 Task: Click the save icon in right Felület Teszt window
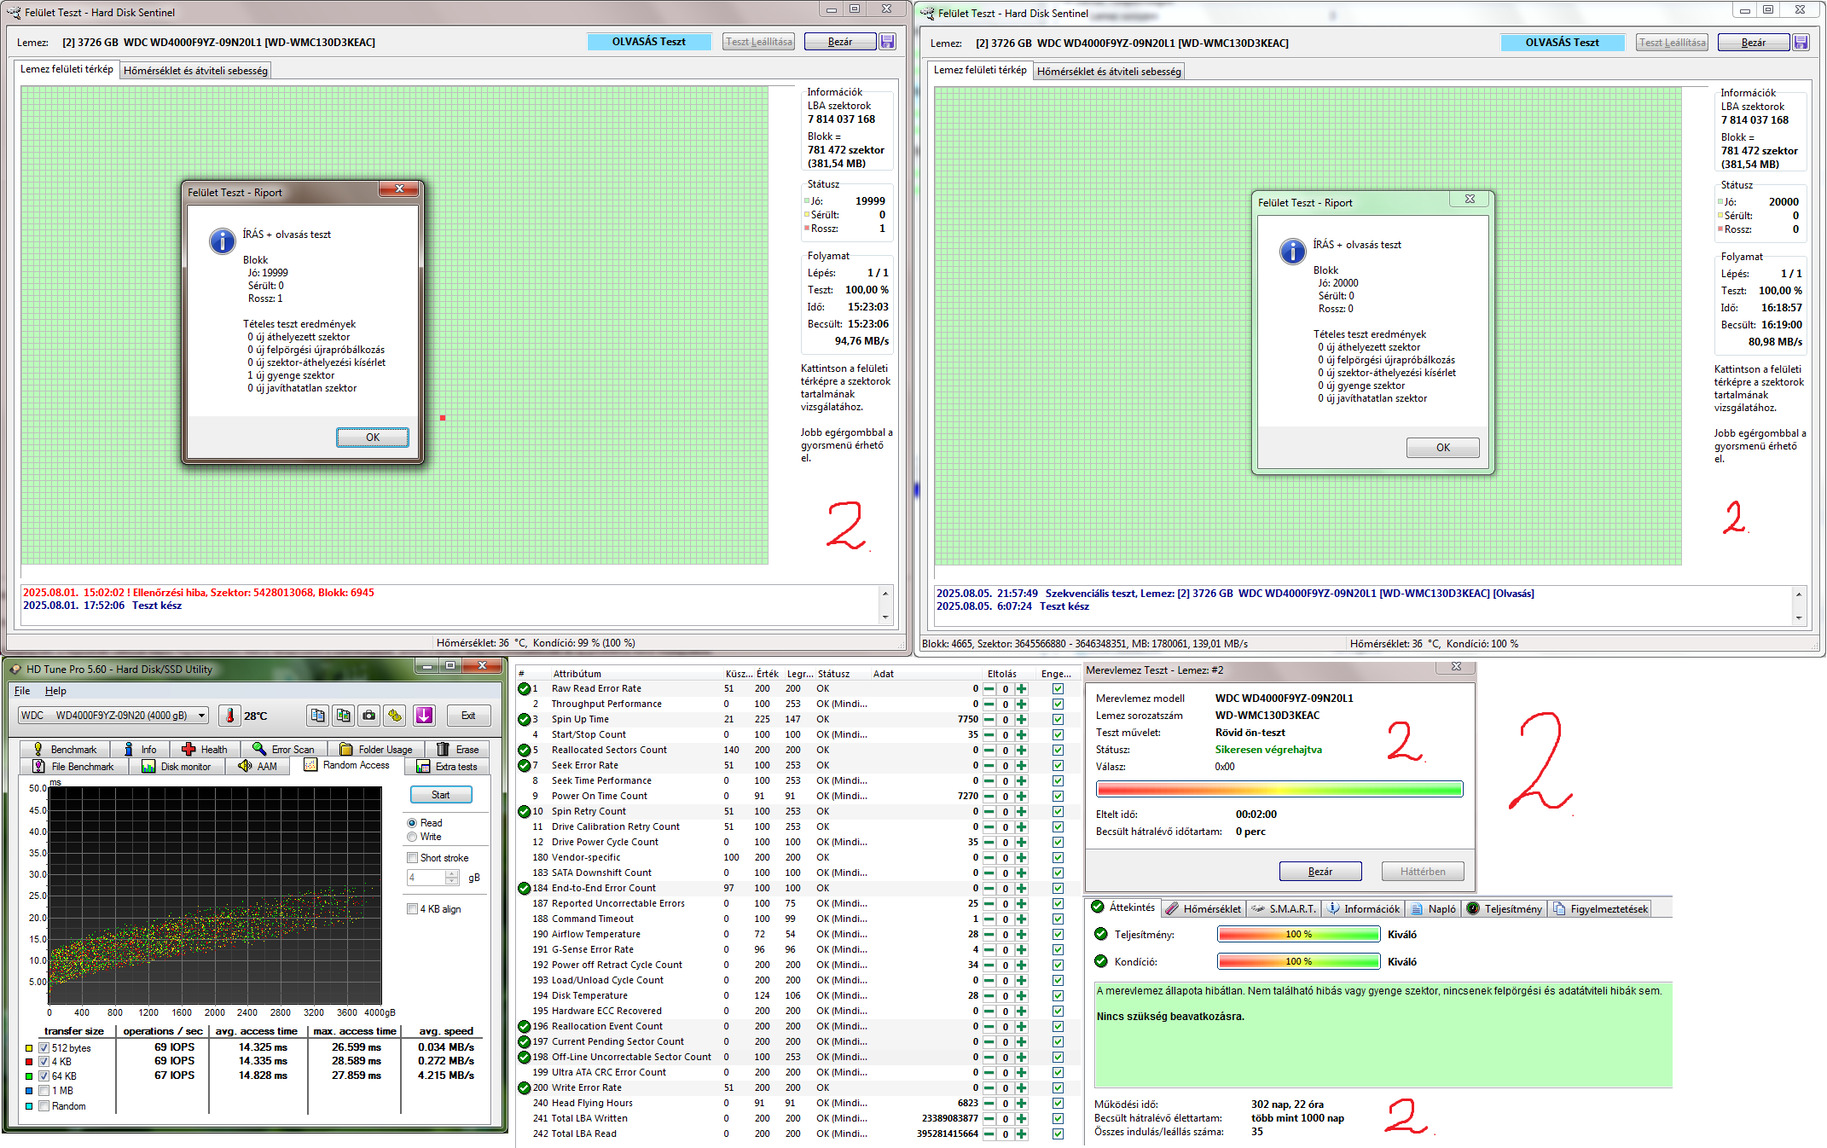(1801, 42)
